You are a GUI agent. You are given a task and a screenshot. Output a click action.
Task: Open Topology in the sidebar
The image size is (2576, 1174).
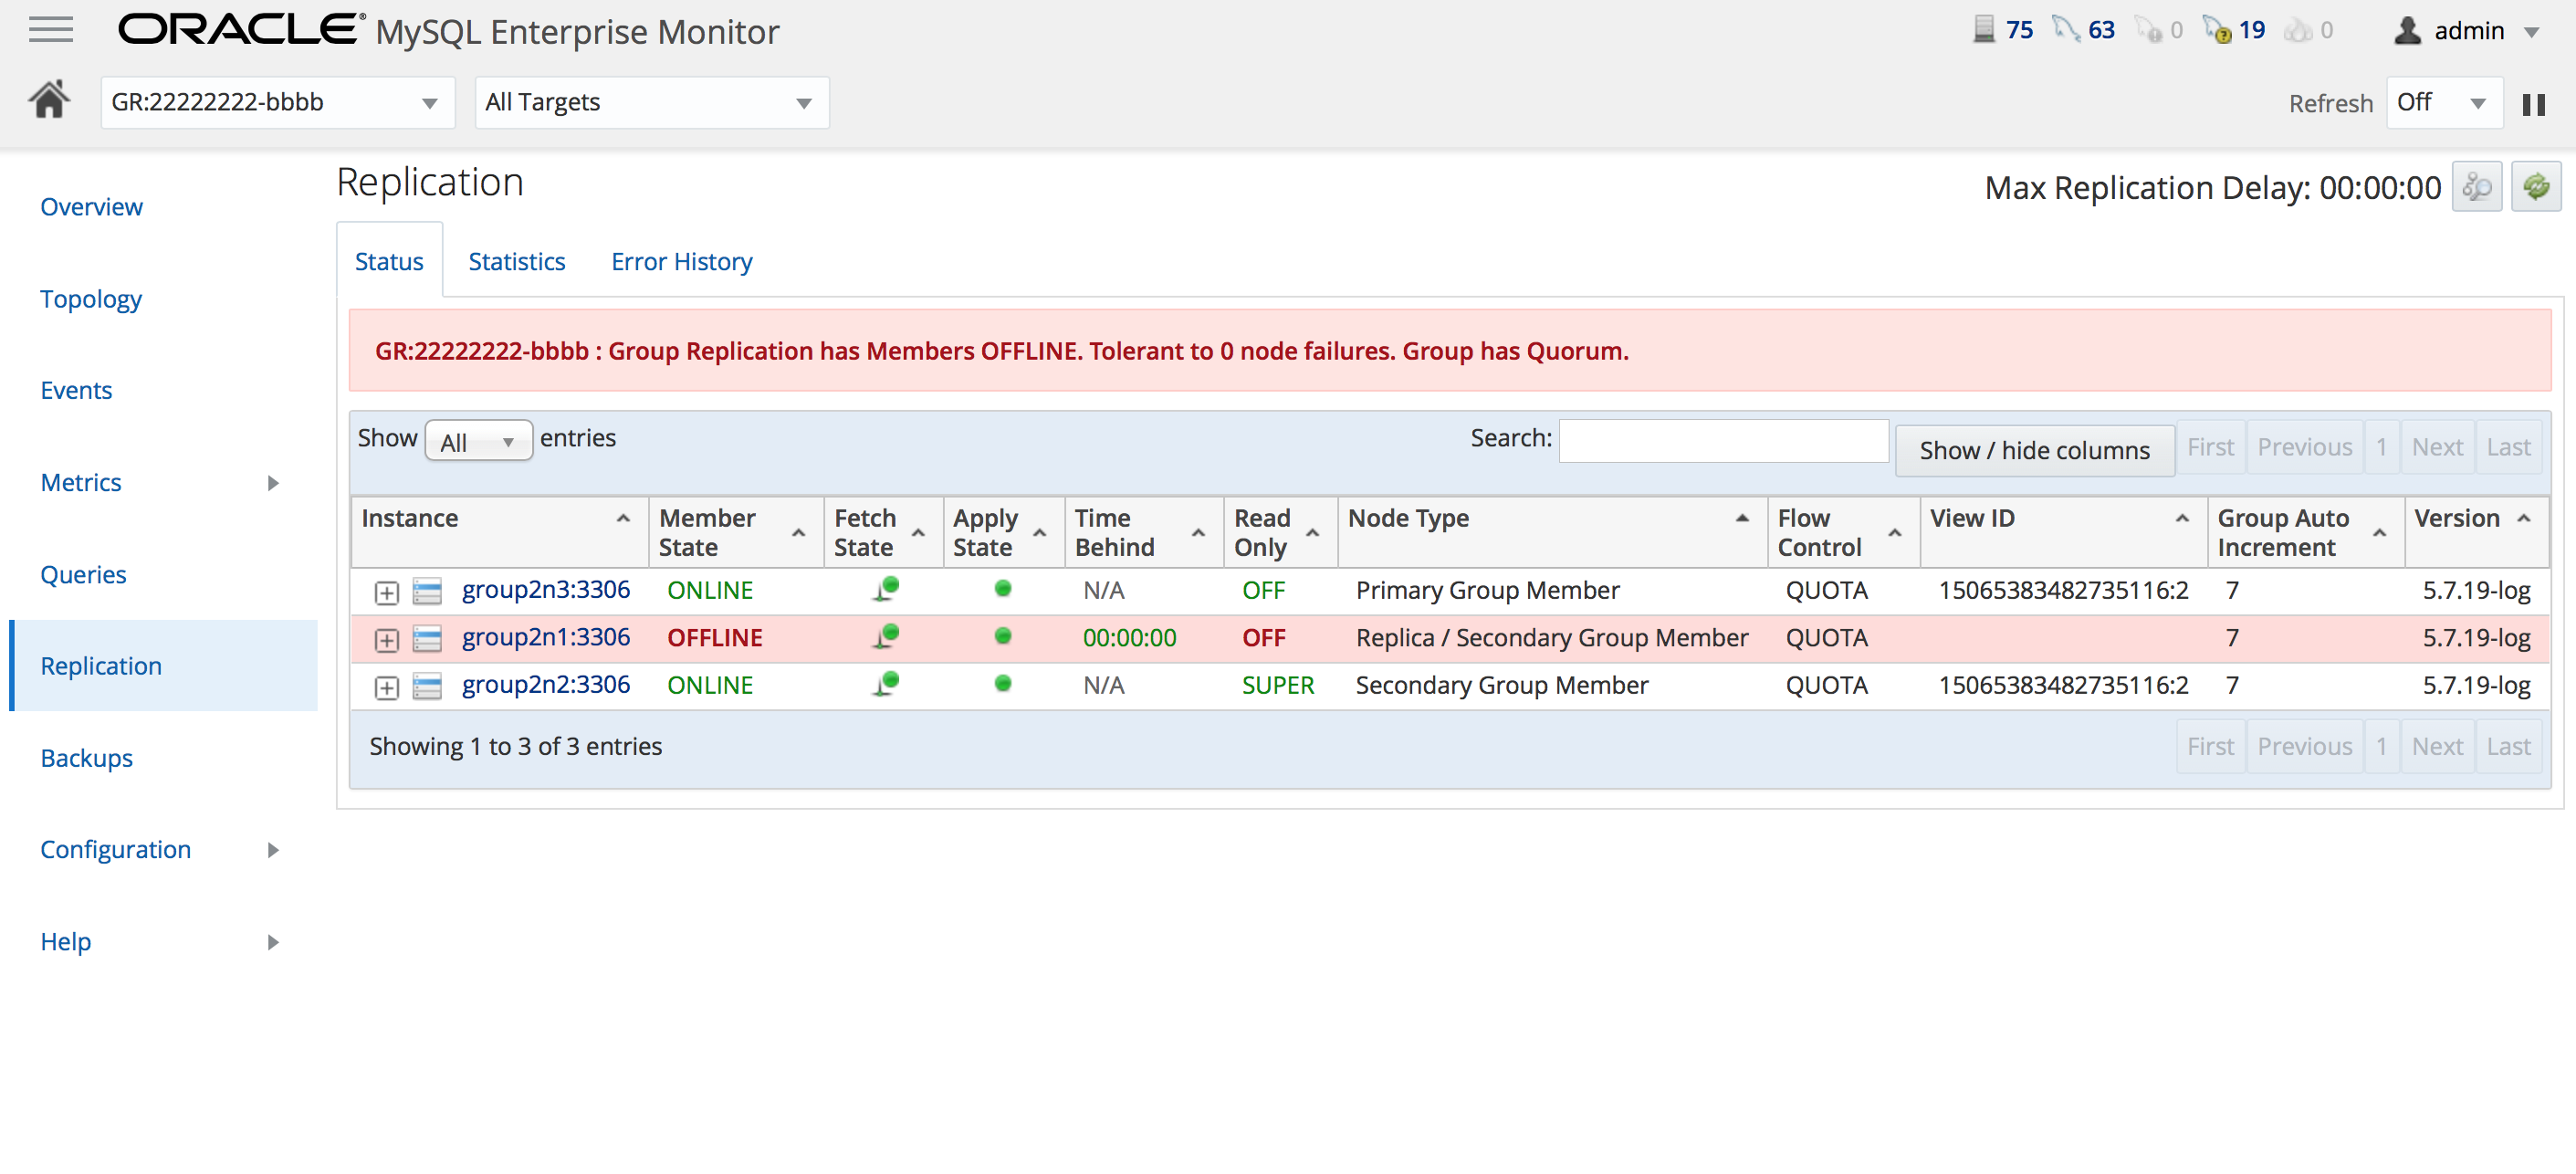[x=91, y=299]
